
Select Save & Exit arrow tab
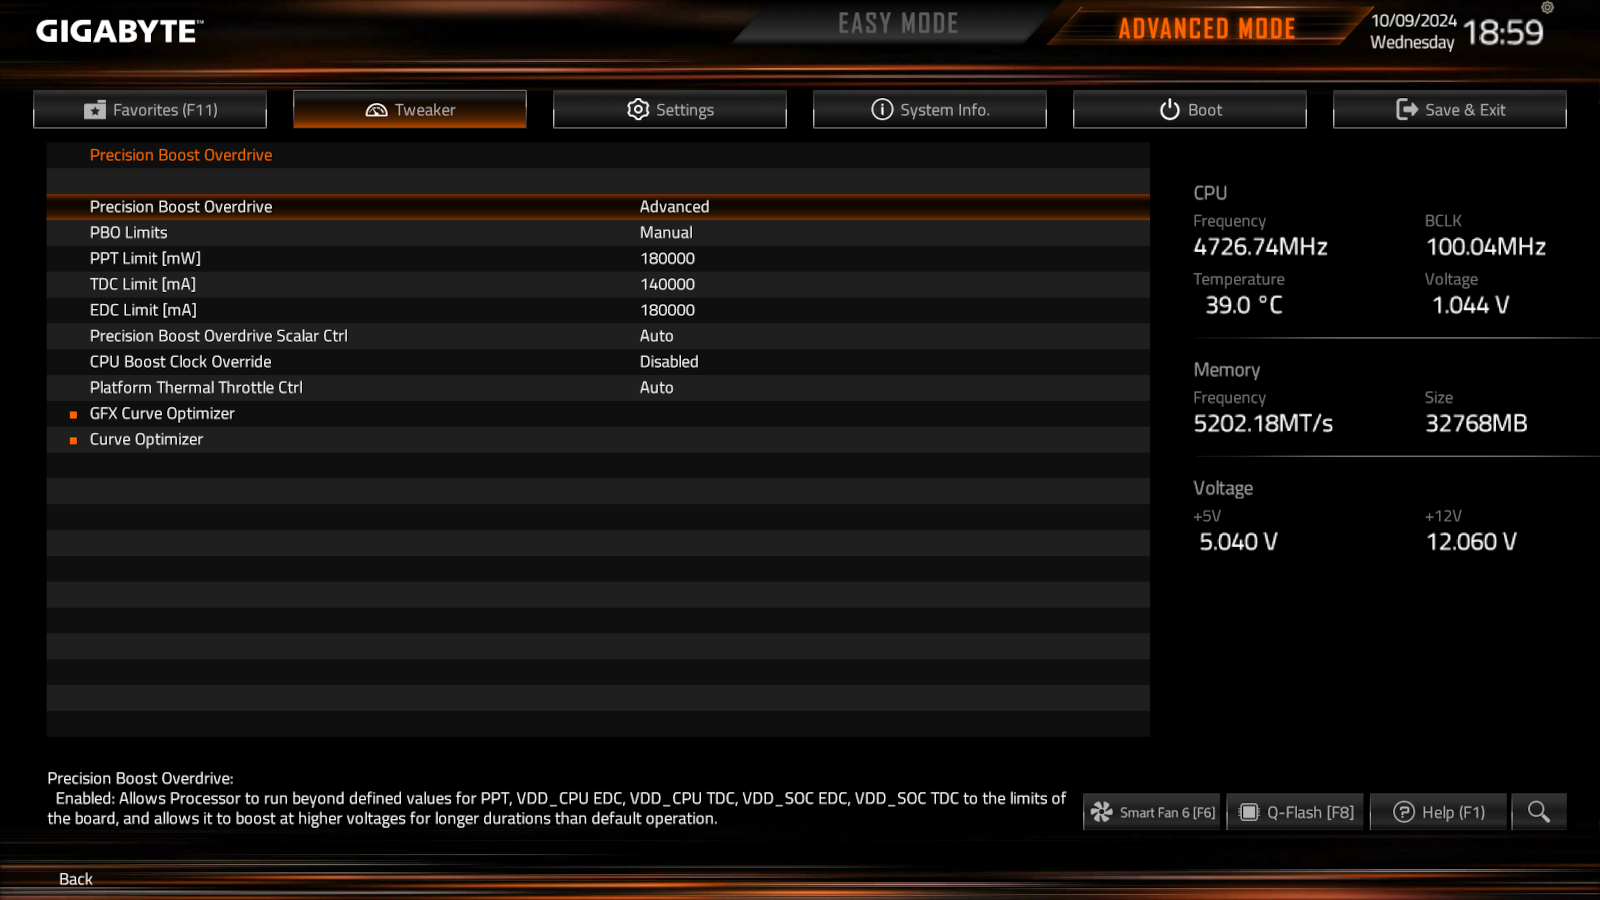pyautogui.click(x=1450, y=110)
